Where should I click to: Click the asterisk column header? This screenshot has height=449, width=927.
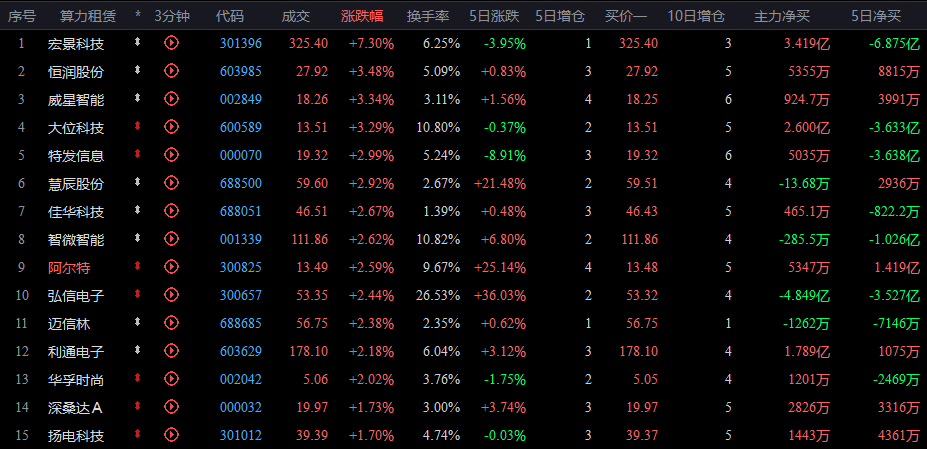click(138, 15)
